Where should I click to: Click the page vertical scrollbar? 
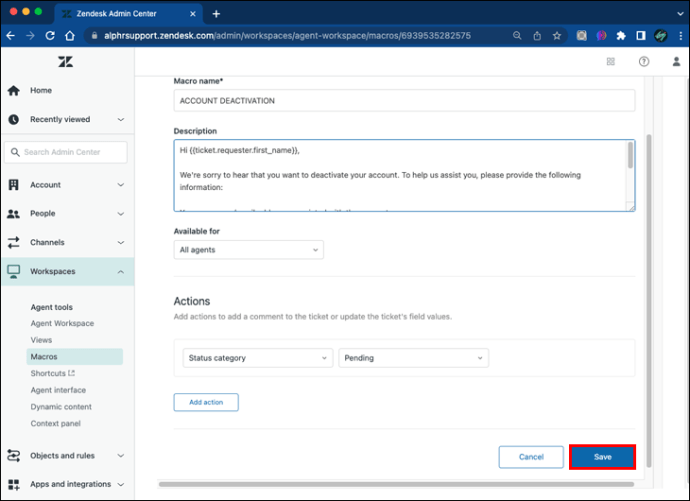point(649,300)
